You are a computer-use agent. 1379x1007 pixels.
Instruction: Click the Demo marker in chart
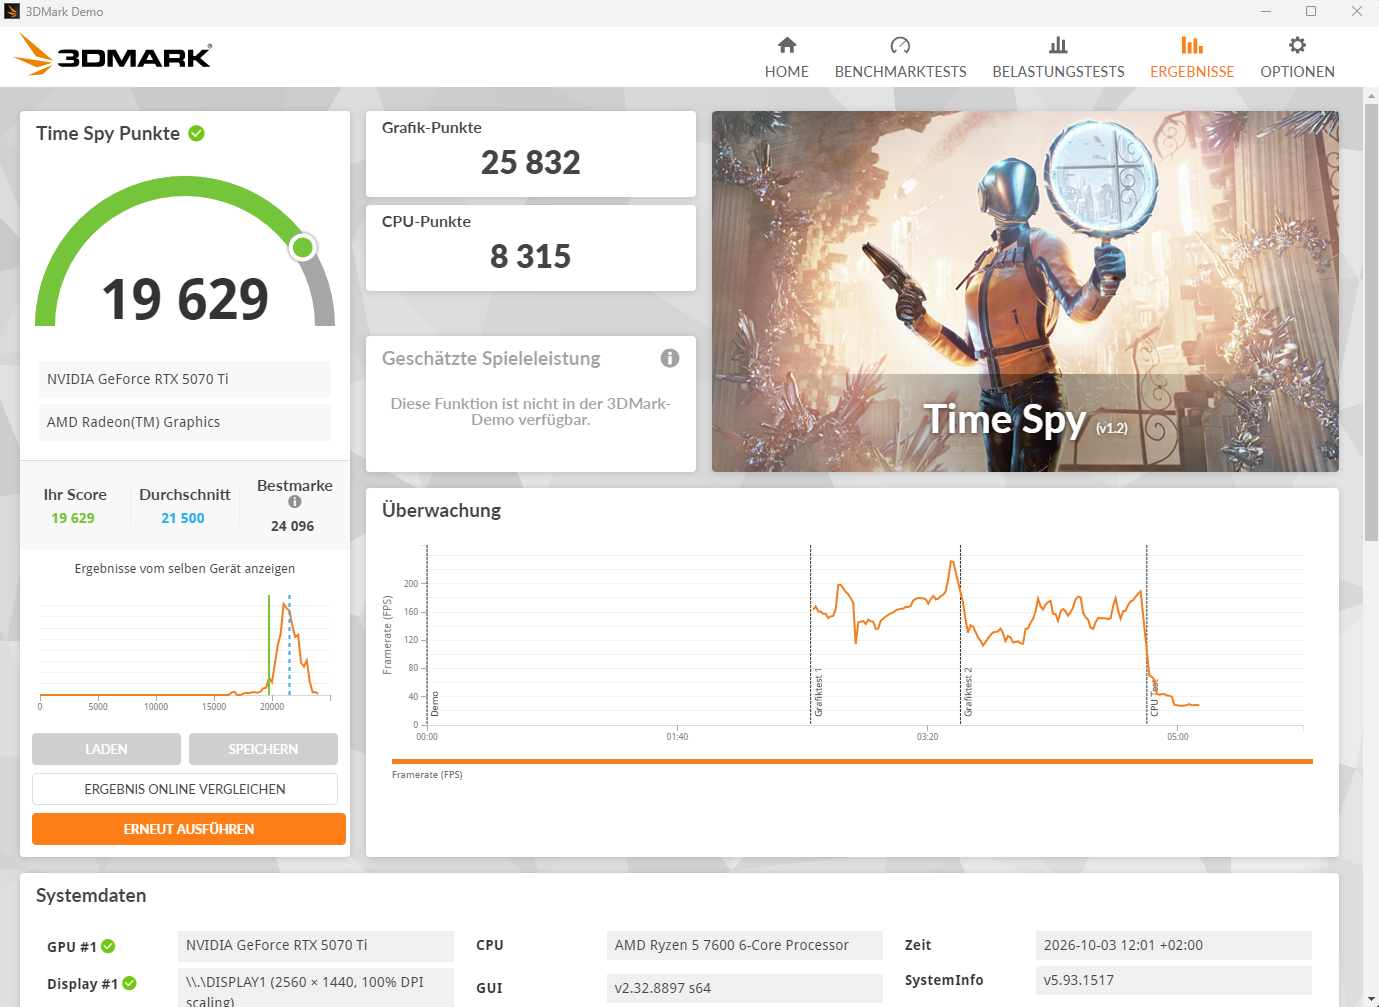point(434,704)
